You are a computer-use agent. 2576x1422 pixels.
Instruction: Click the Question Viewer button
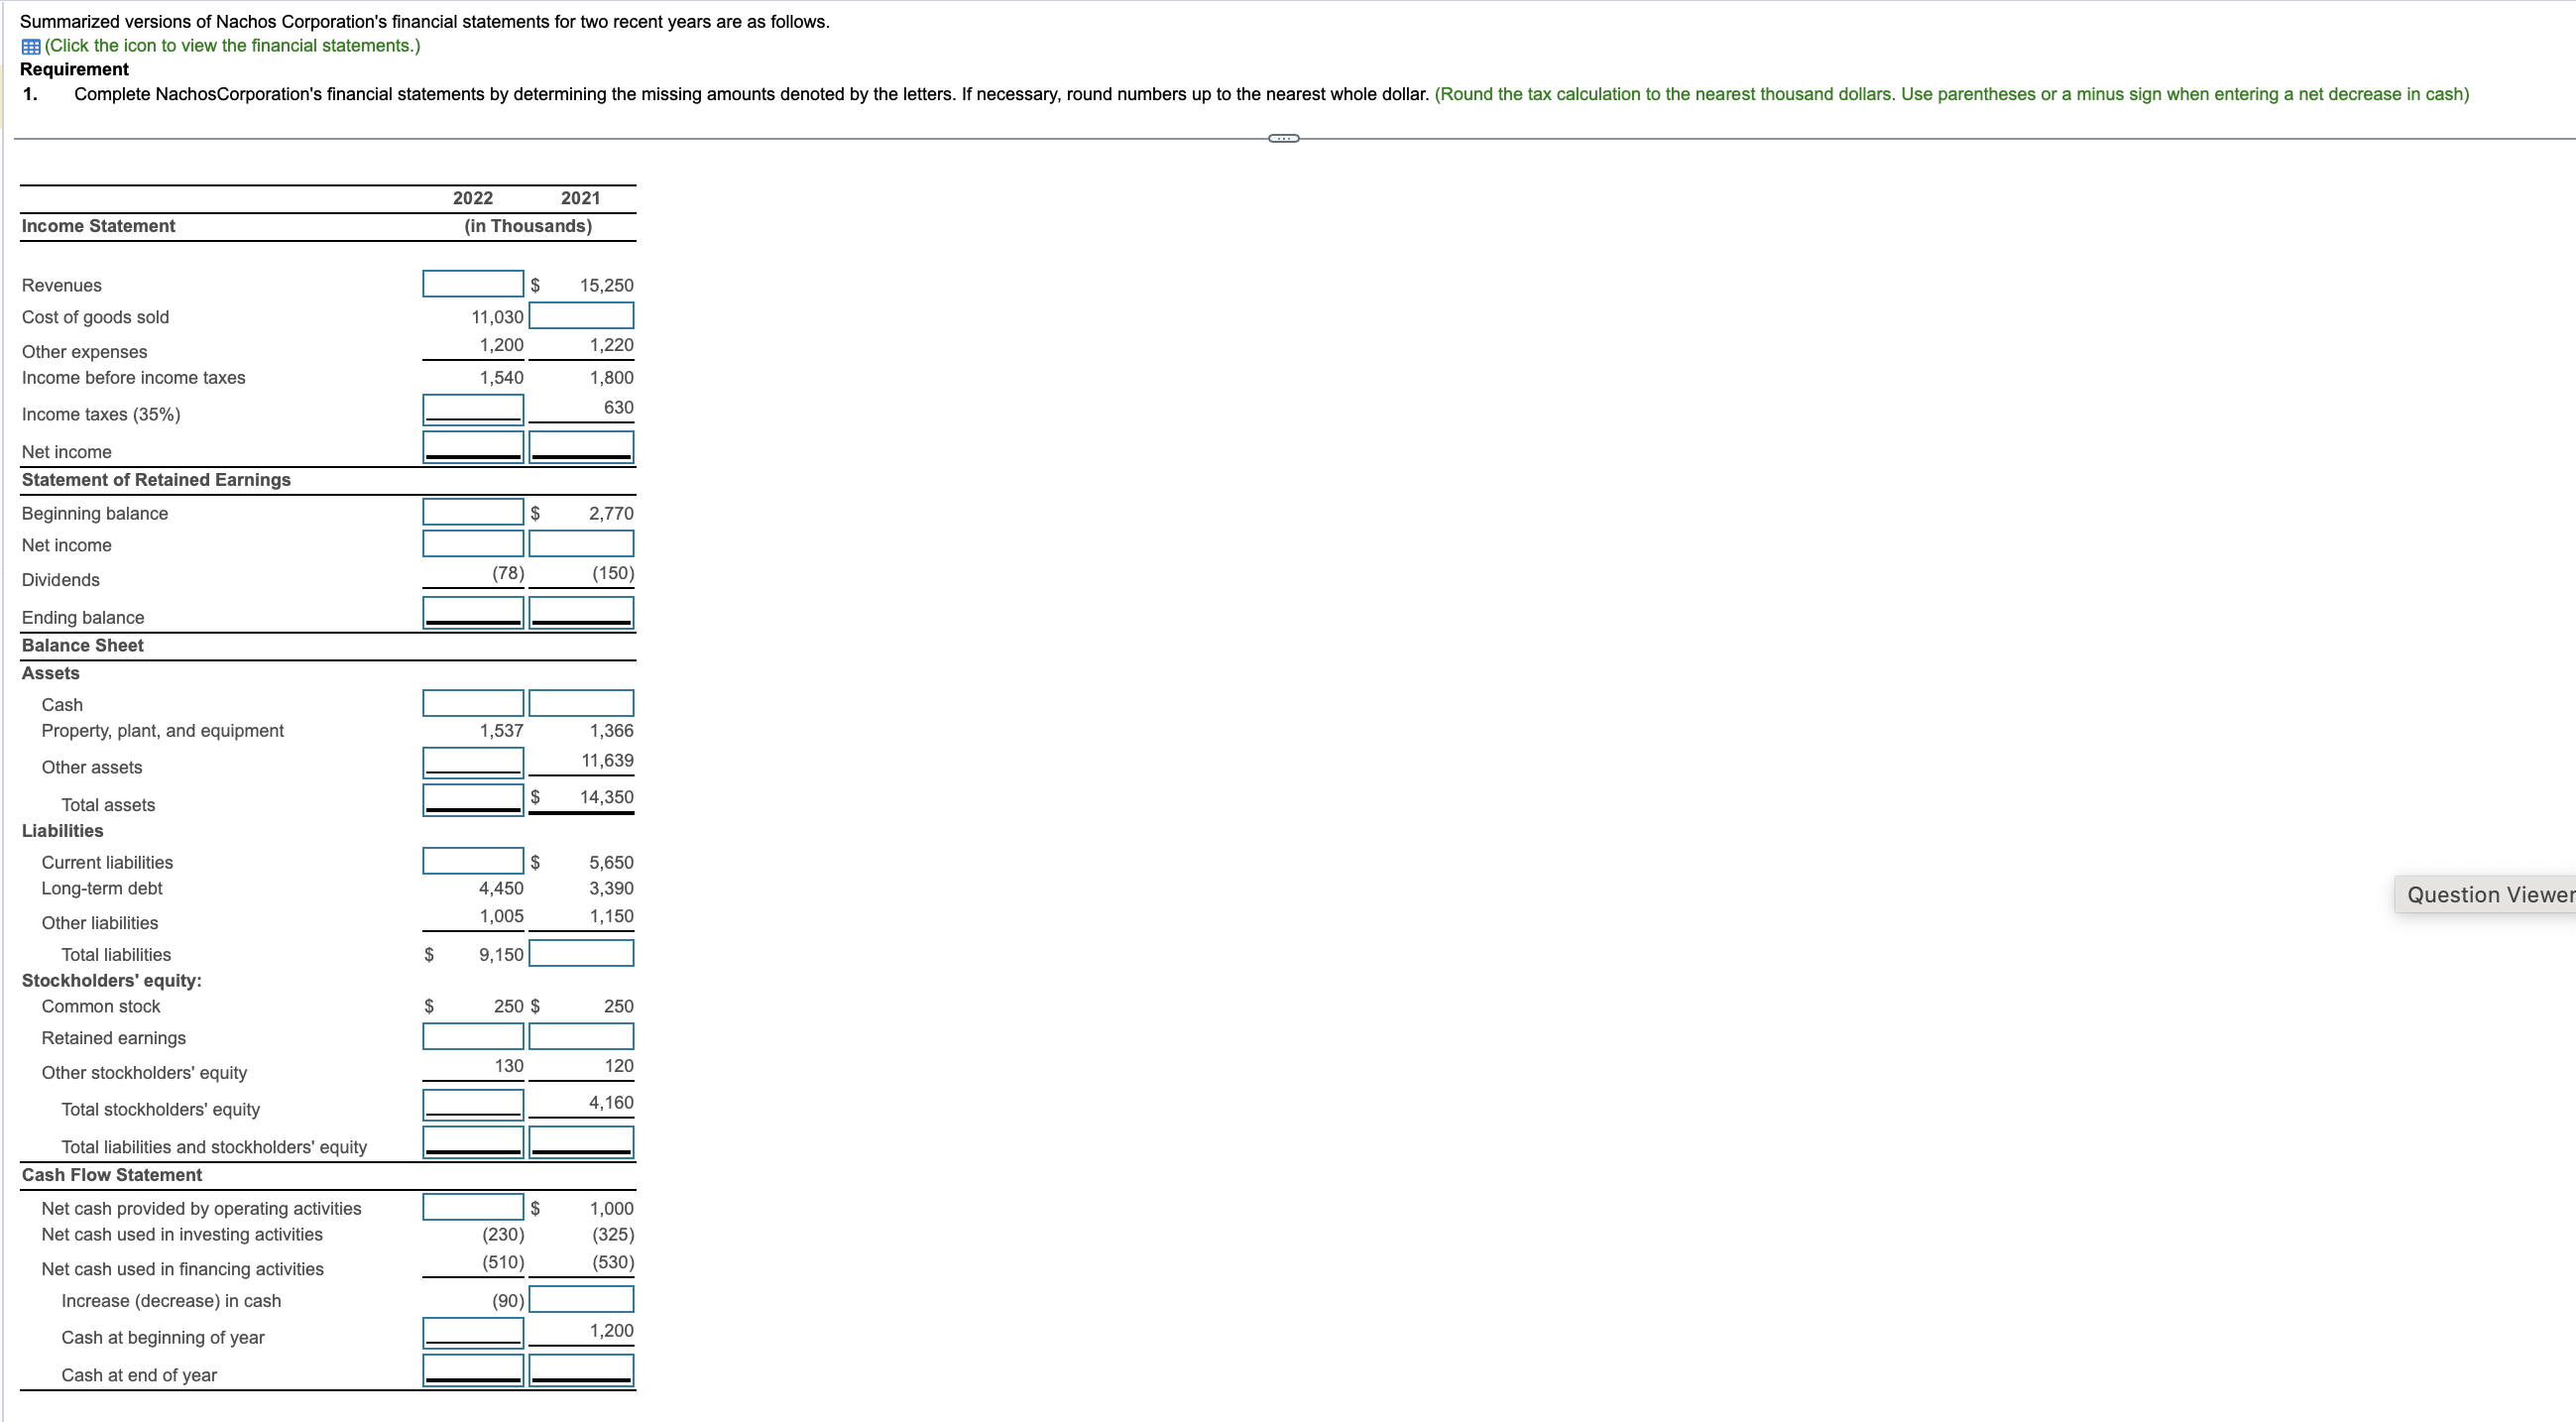[2490, 894]
